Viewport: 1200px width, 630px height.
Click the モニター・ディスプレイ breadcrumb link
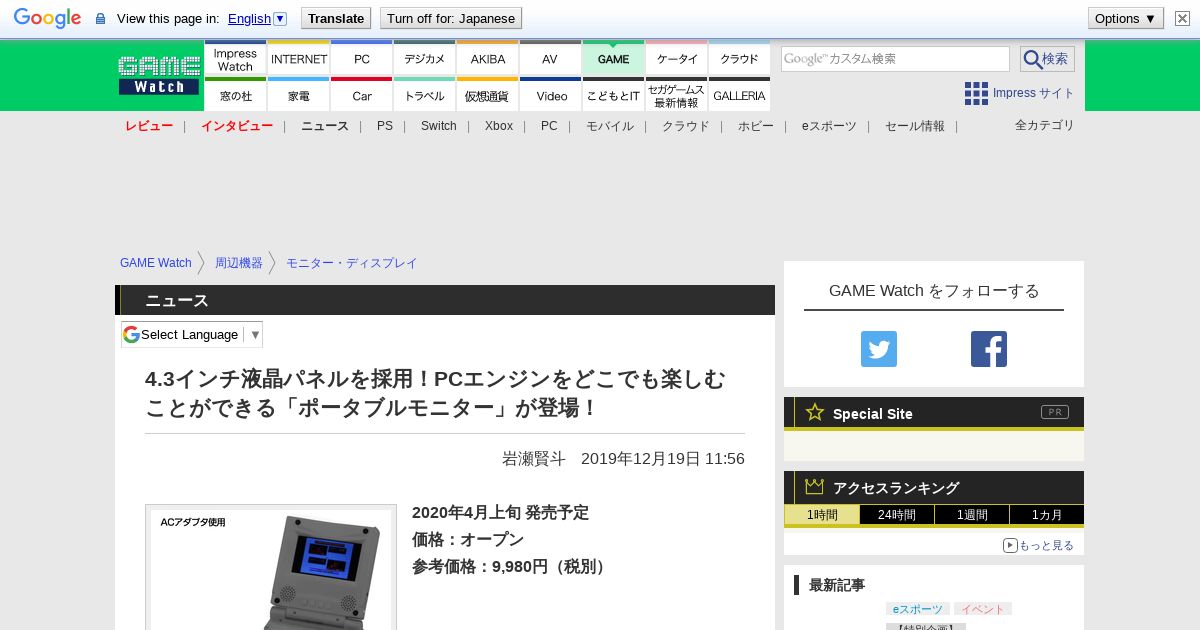[352, 263]
